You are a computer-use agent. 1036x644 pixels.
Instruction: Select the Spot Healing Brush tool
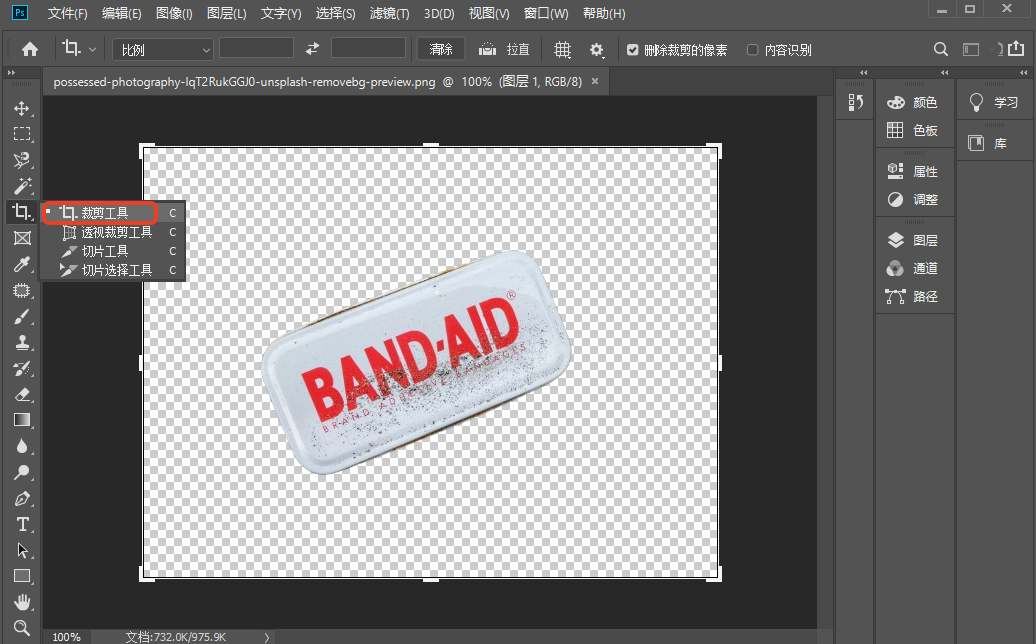(x=22, y=291)
